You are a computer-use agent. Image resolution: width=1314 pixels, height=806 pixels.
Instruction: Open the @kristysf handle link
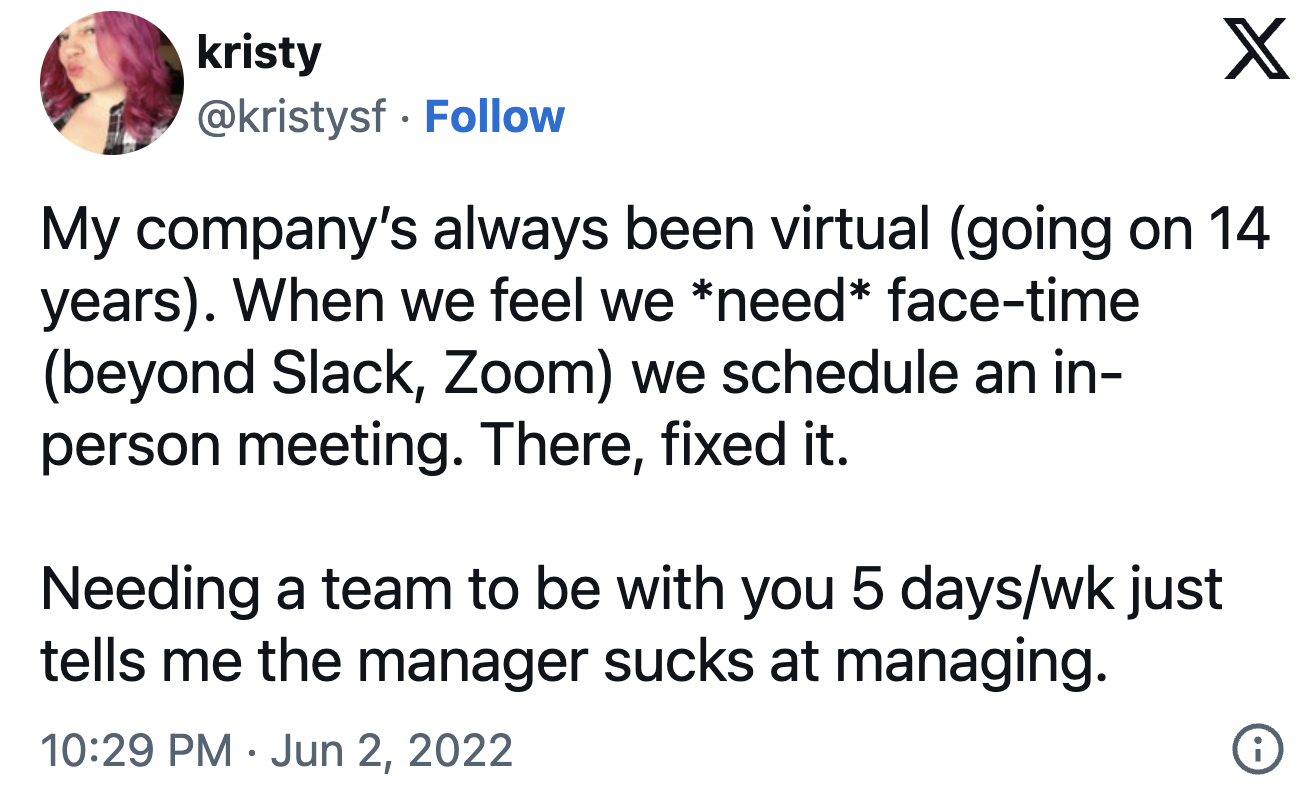(x=292, y=117)
